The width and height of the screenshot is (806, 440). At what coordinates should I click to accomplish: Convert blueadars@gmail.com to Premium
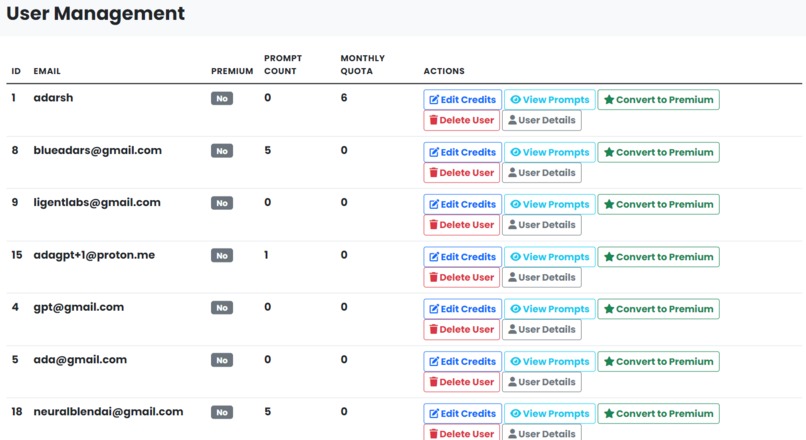658,152
